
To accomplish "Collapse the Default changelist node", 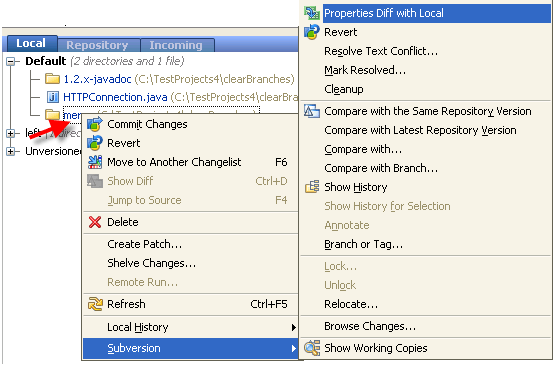I will pyautogui.click(x=11, y=62).
